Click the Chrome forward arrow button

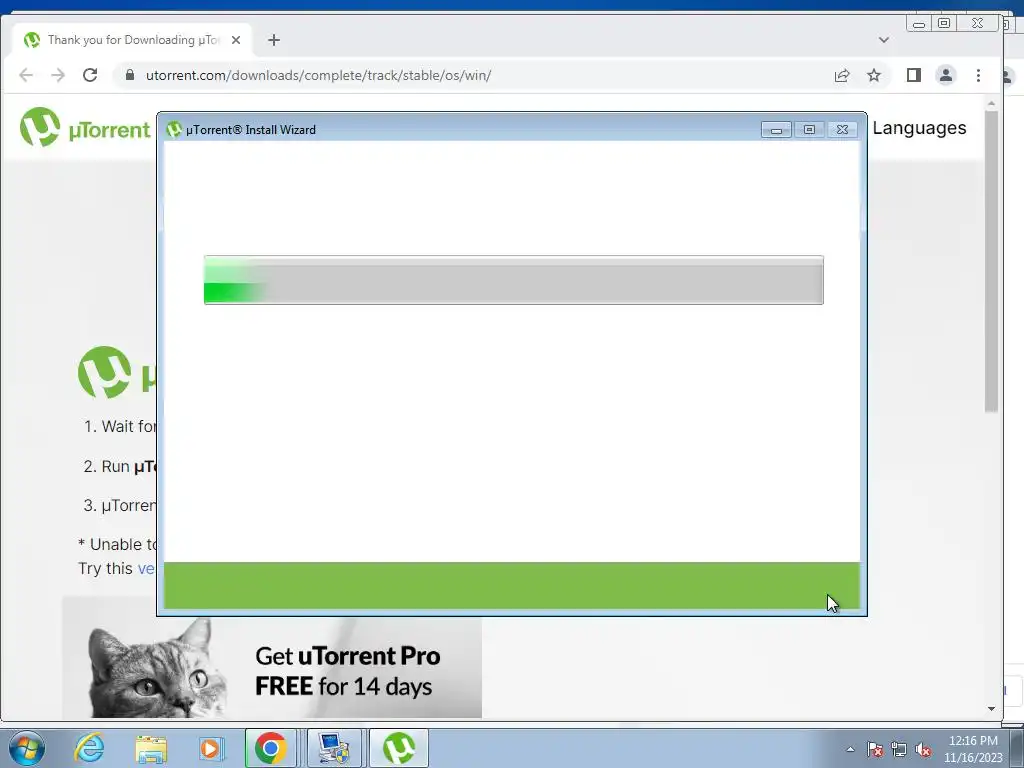tap(58, 75)
